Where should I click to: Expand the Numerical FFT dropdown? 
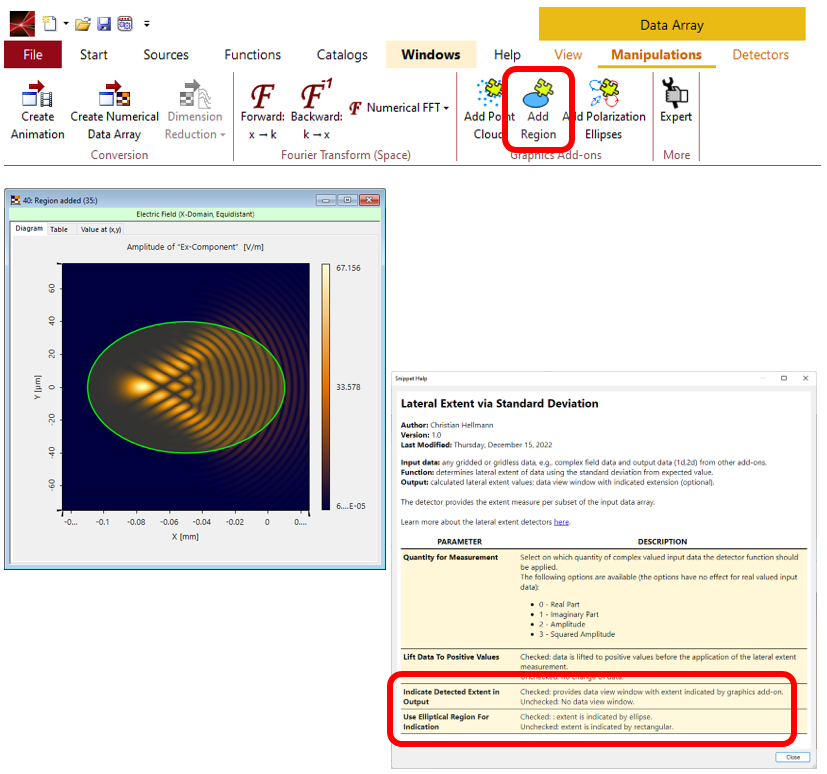click(x=446, y=108)
